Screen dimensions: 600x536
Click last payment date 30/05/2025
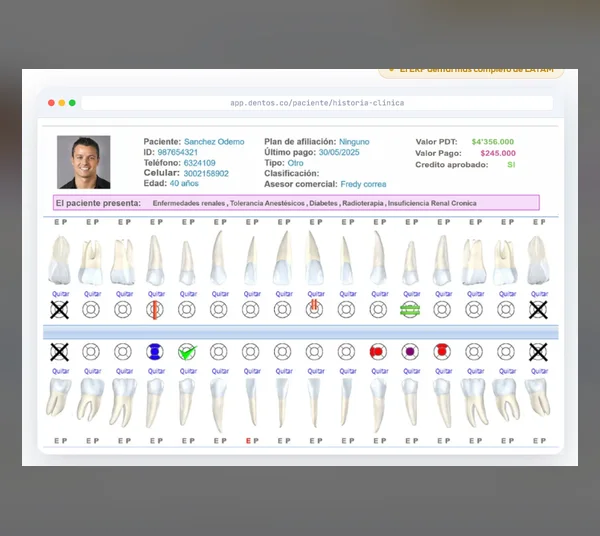339,152
